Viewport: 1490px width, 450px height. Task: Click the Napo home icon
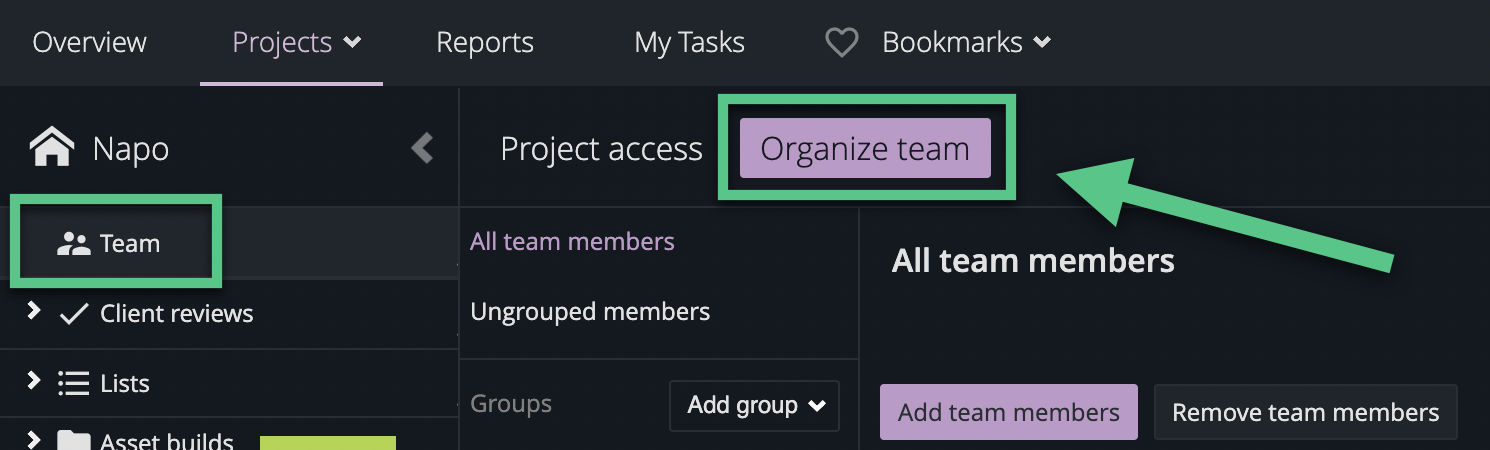pyautogui.click(x=52, y=149)
